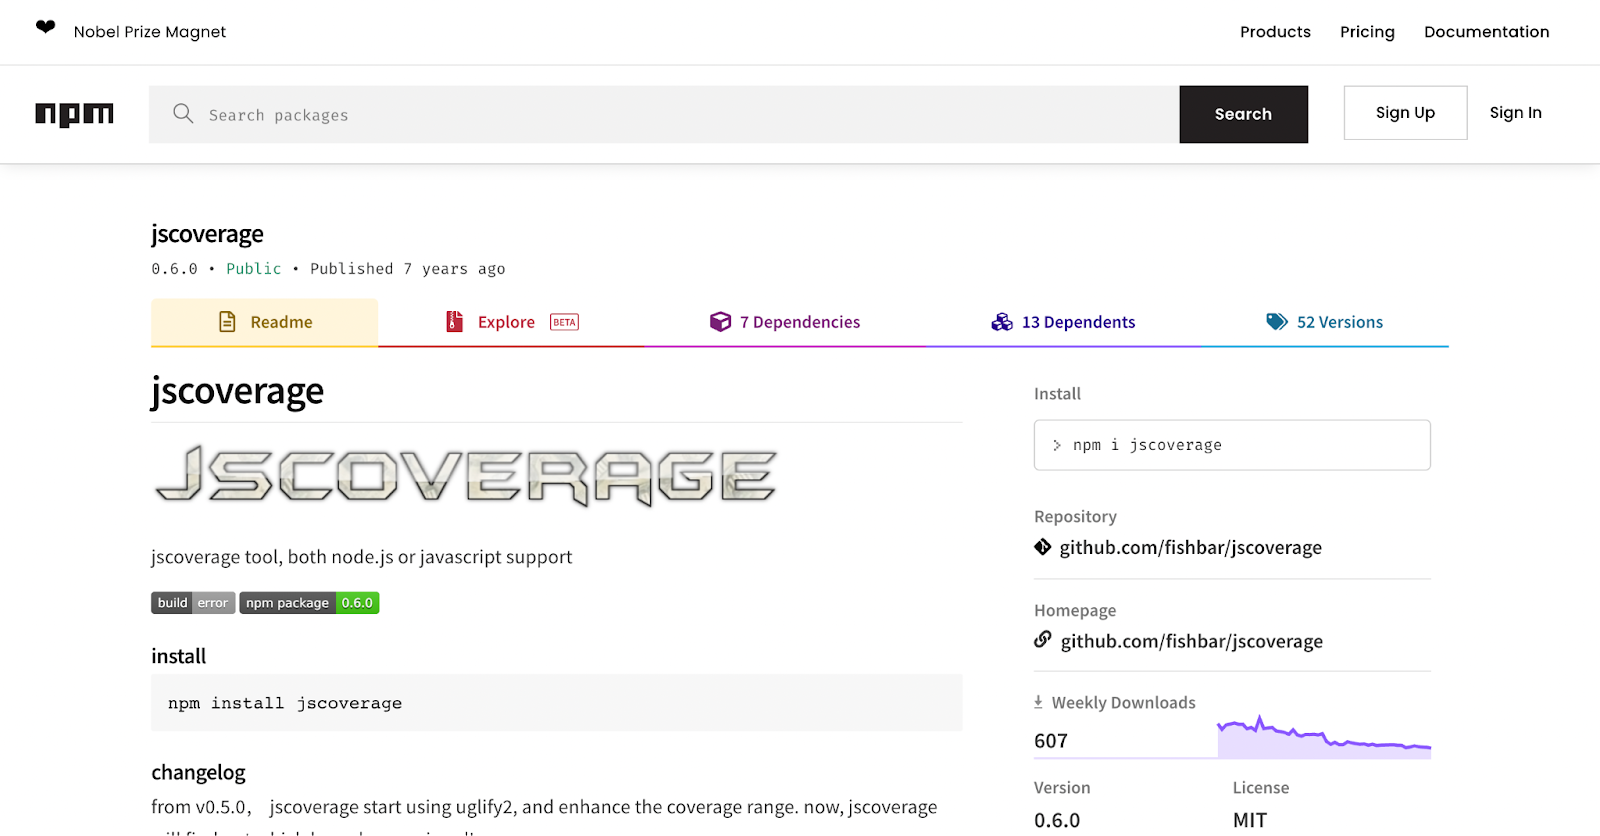Click the Published 7 years ago text

pos(407,269)
